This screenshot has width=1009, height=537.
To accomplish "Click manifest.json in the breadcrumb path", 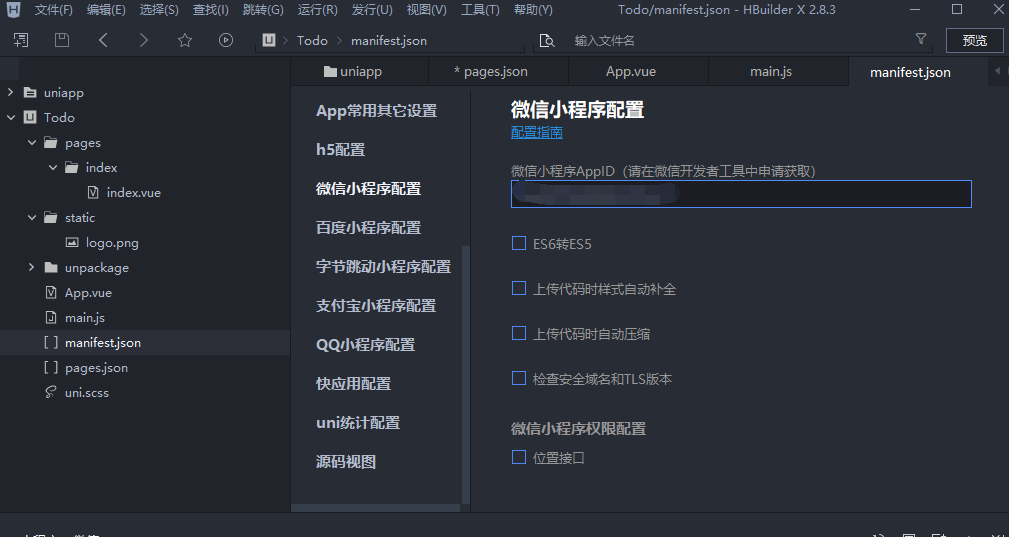I will point(389,41).
